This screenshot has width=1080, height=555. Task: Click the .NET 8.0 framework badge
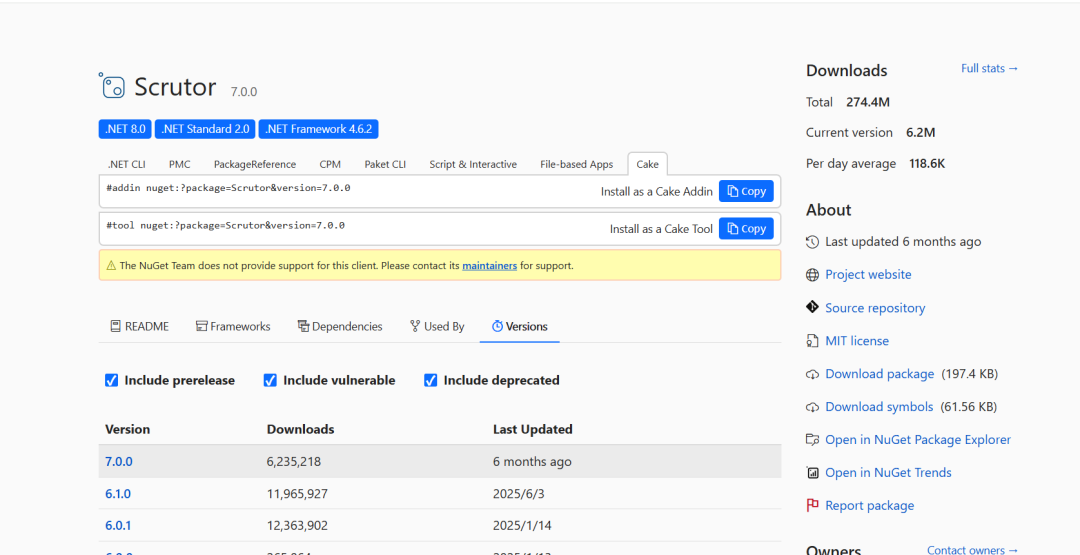point(125,129)
